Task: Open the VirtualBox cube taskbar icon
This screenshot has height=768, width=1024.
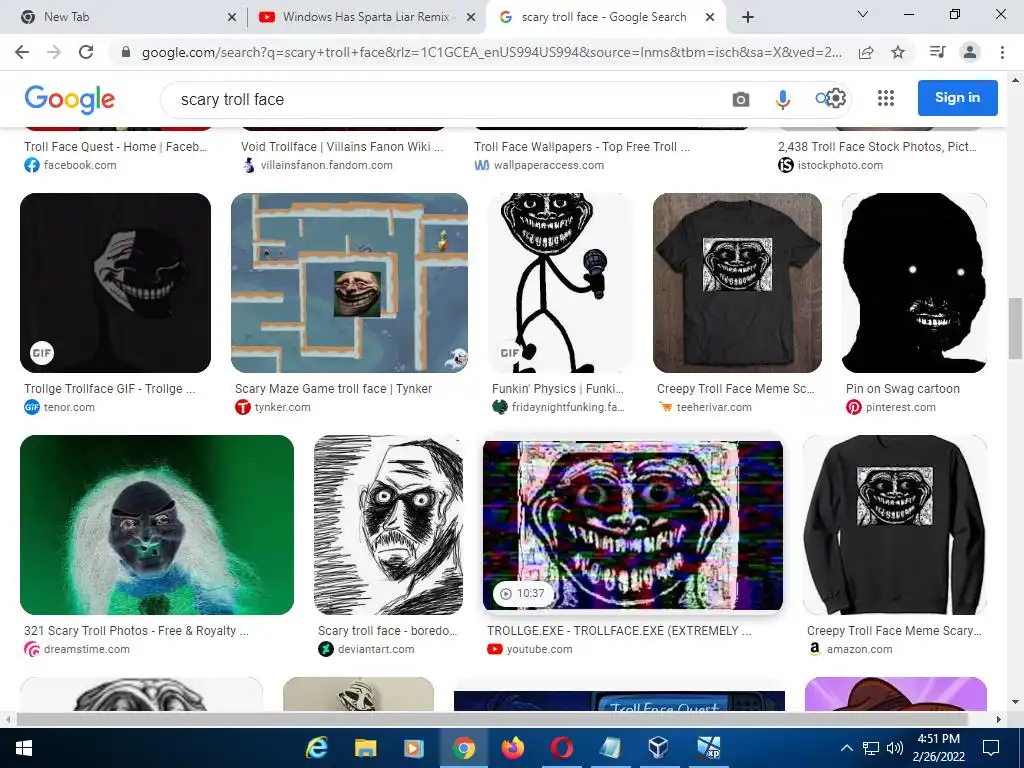Action: (x=658, y=748)
